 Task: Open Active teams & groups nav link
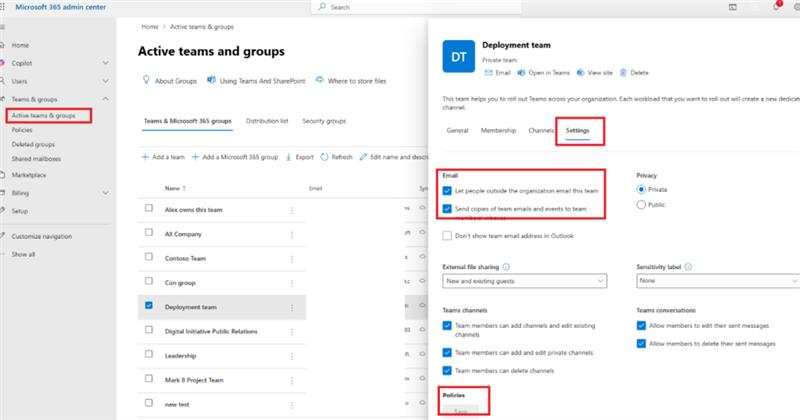tap(43, 116)
